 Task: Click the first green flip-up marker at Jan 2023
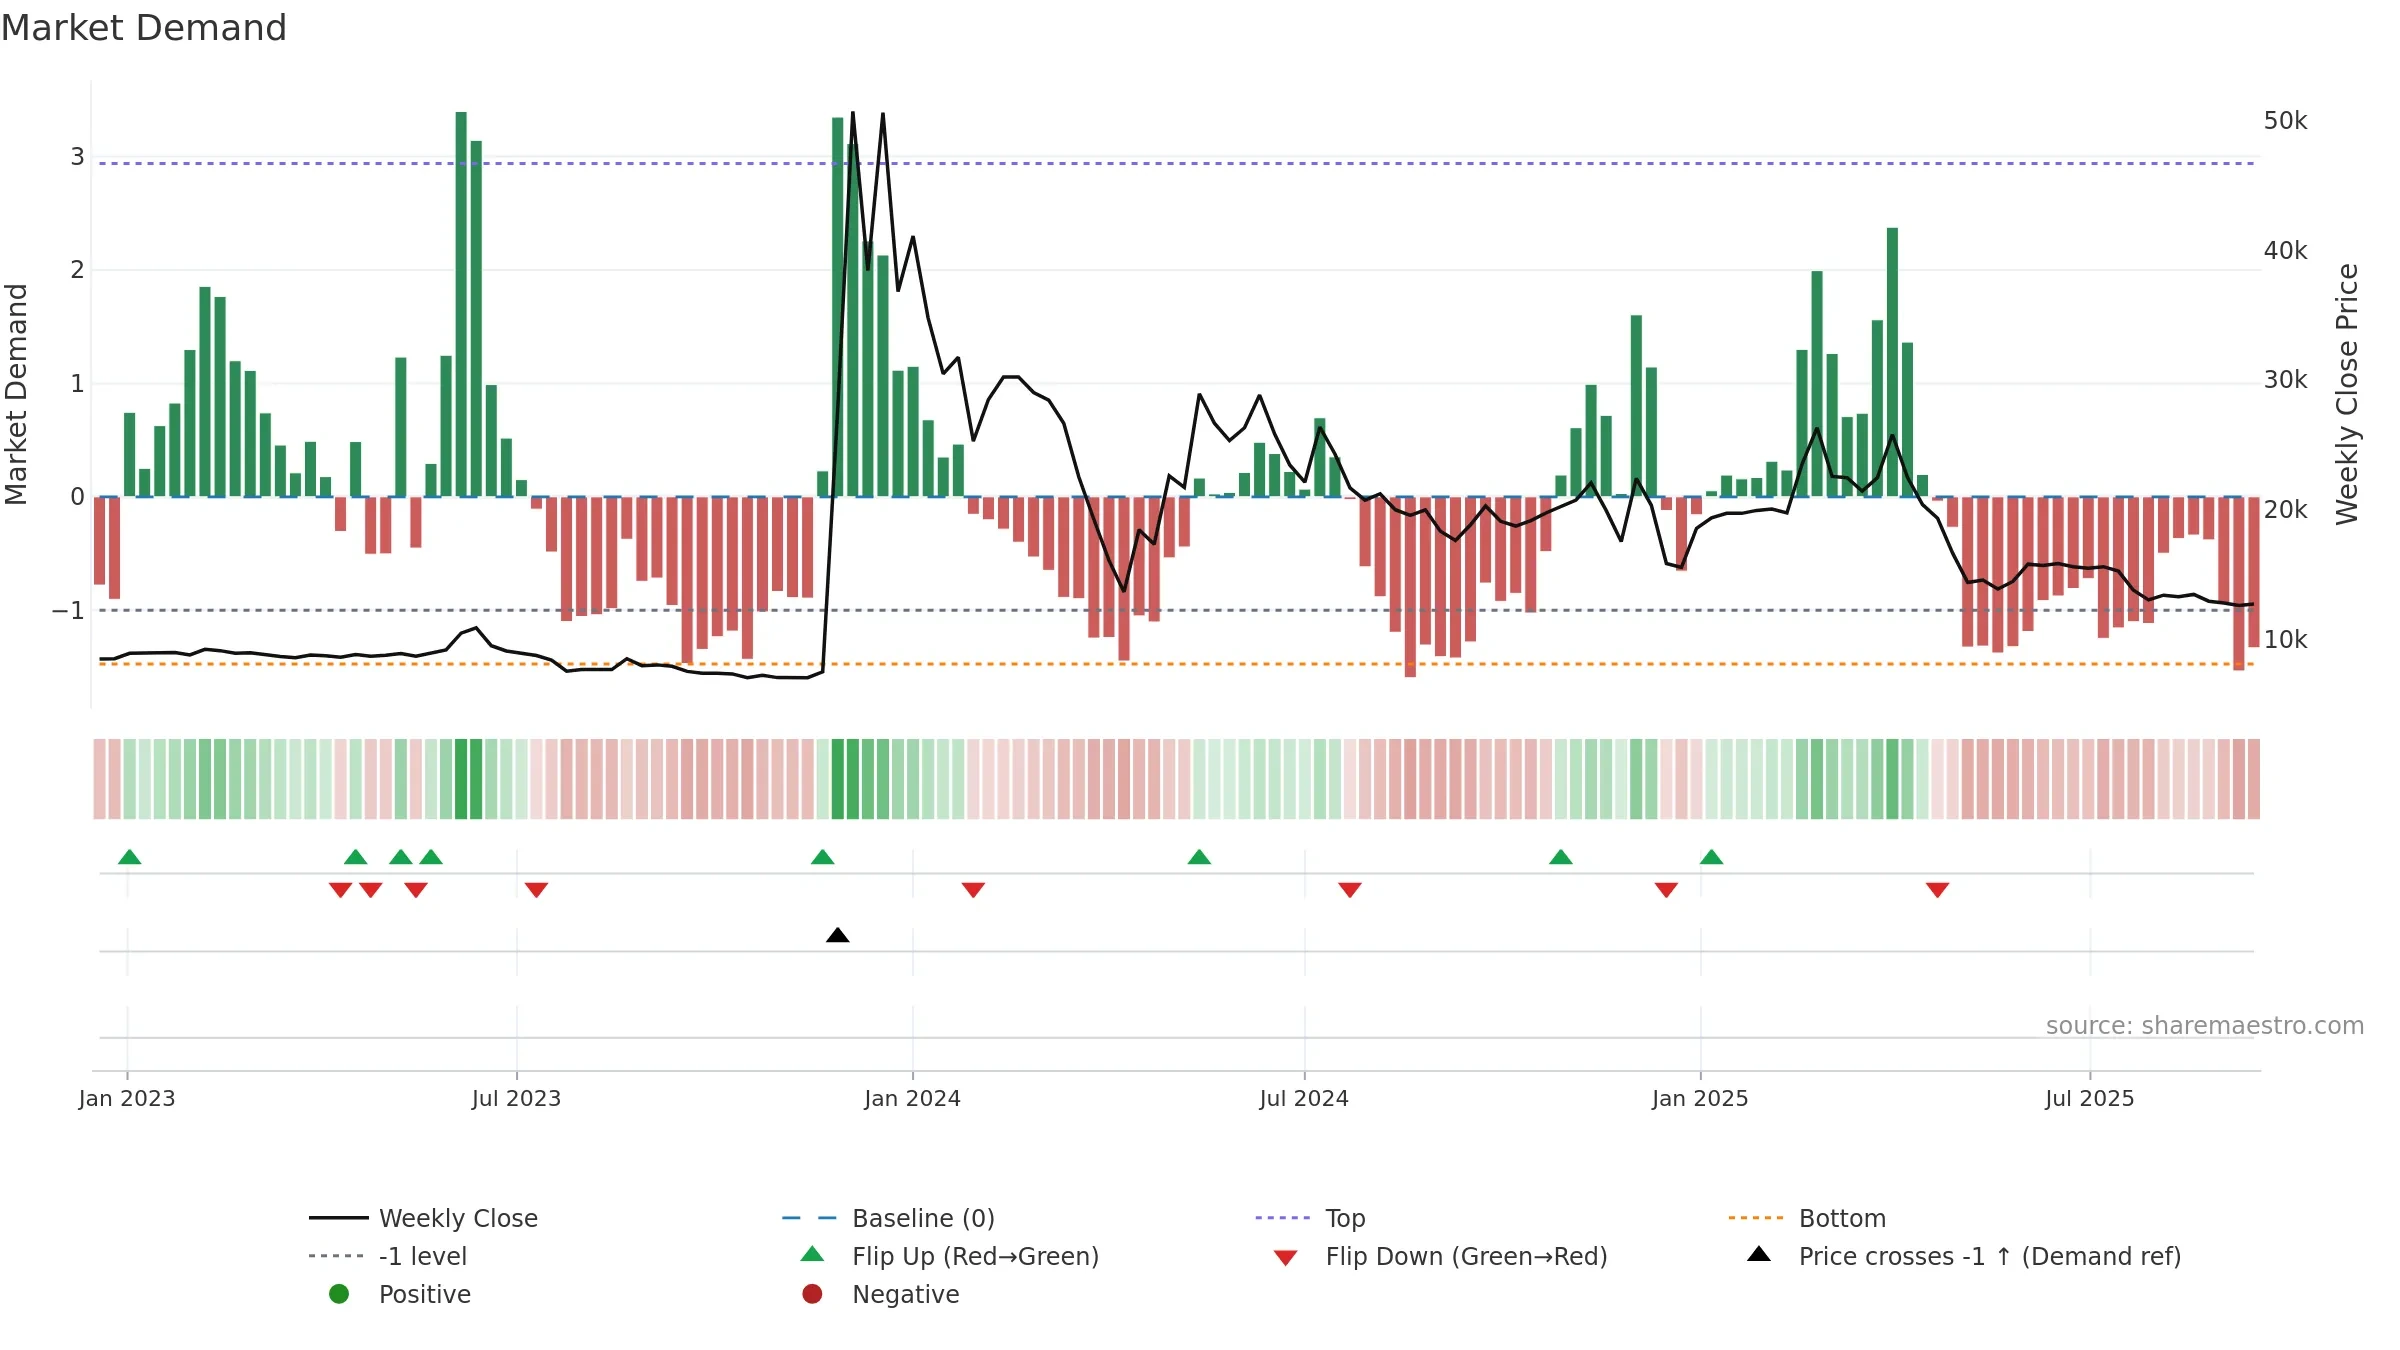(130, 857)
